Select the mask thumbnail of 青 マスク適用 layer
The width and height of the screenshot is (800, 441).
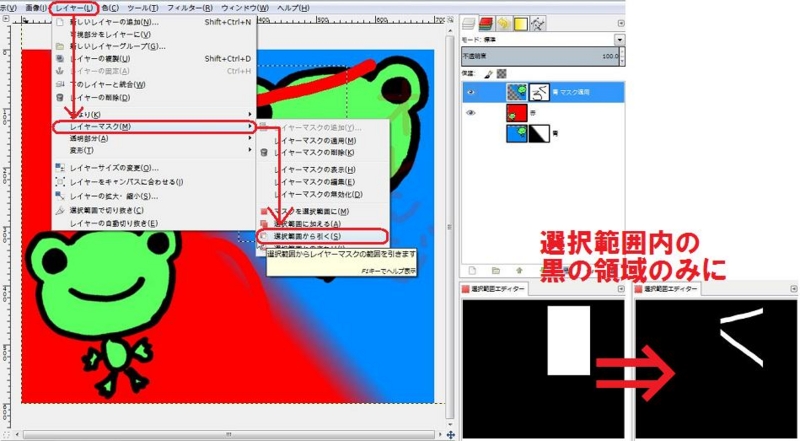539,92
